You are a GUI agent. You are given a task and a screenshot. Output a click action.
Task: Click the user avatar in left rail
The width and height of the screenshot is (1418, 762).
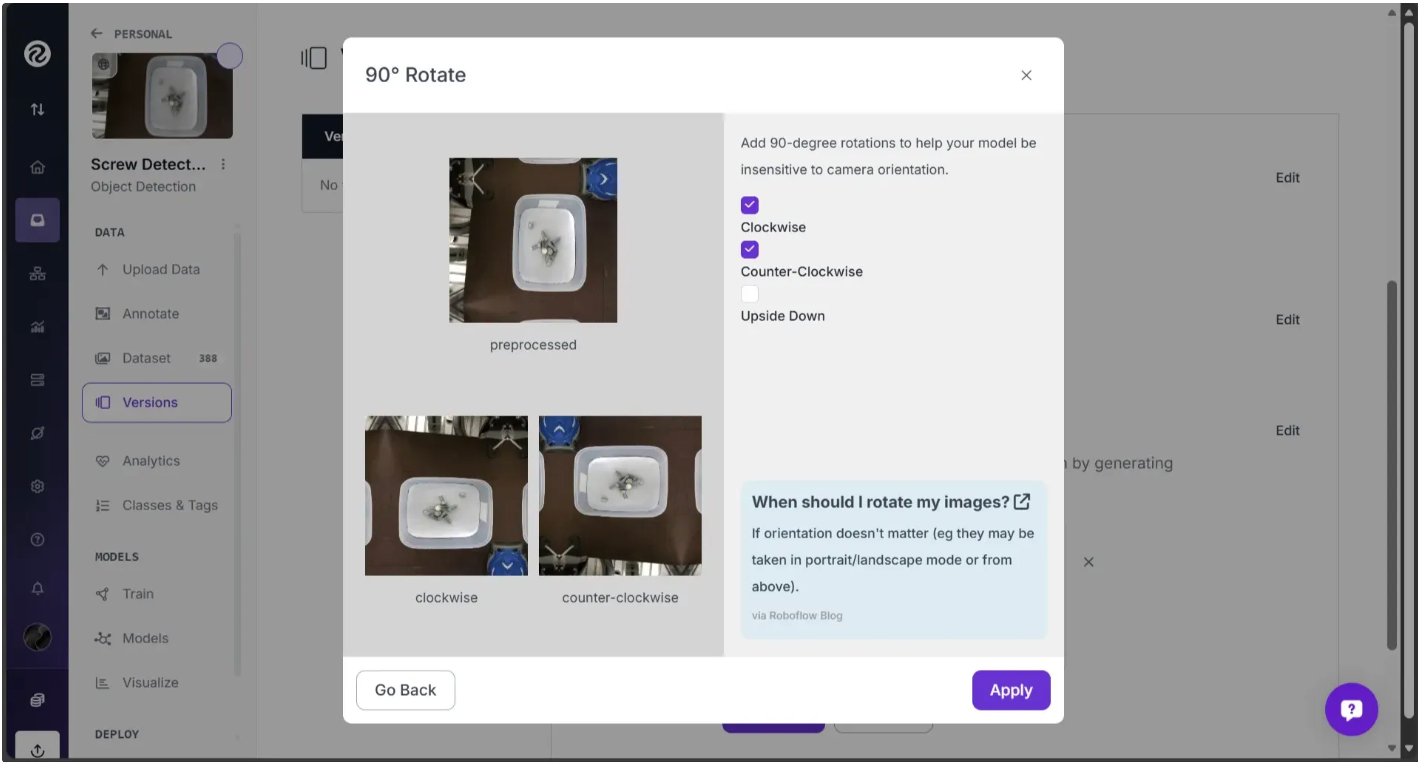point(37,638)
